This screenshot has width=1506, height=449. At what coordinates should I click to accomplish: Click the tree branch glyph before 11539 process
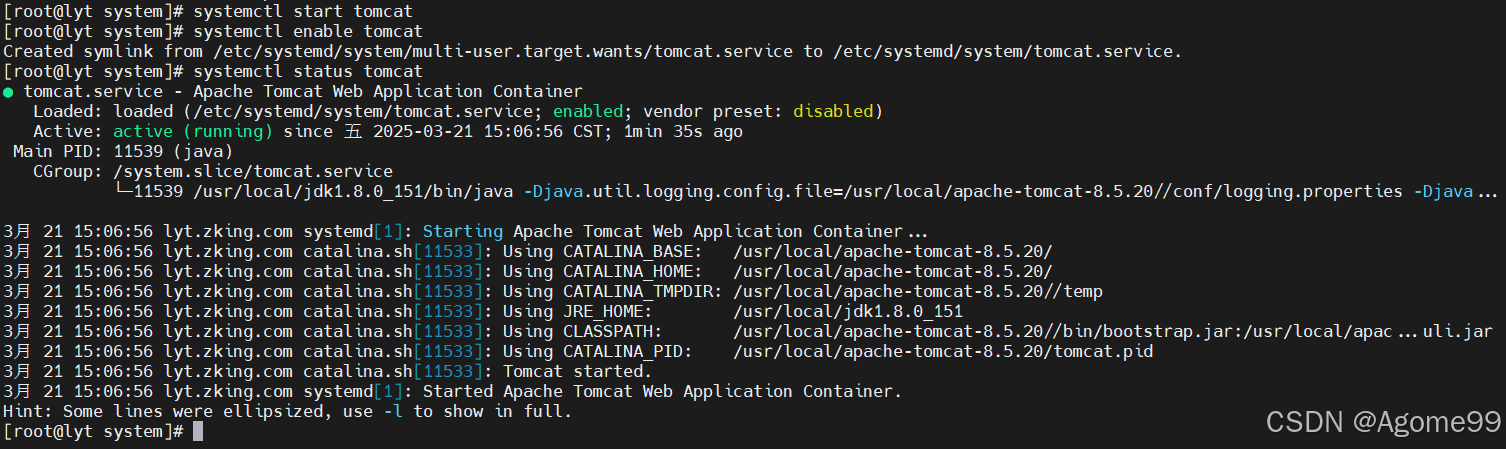click(x=123, y=190)
